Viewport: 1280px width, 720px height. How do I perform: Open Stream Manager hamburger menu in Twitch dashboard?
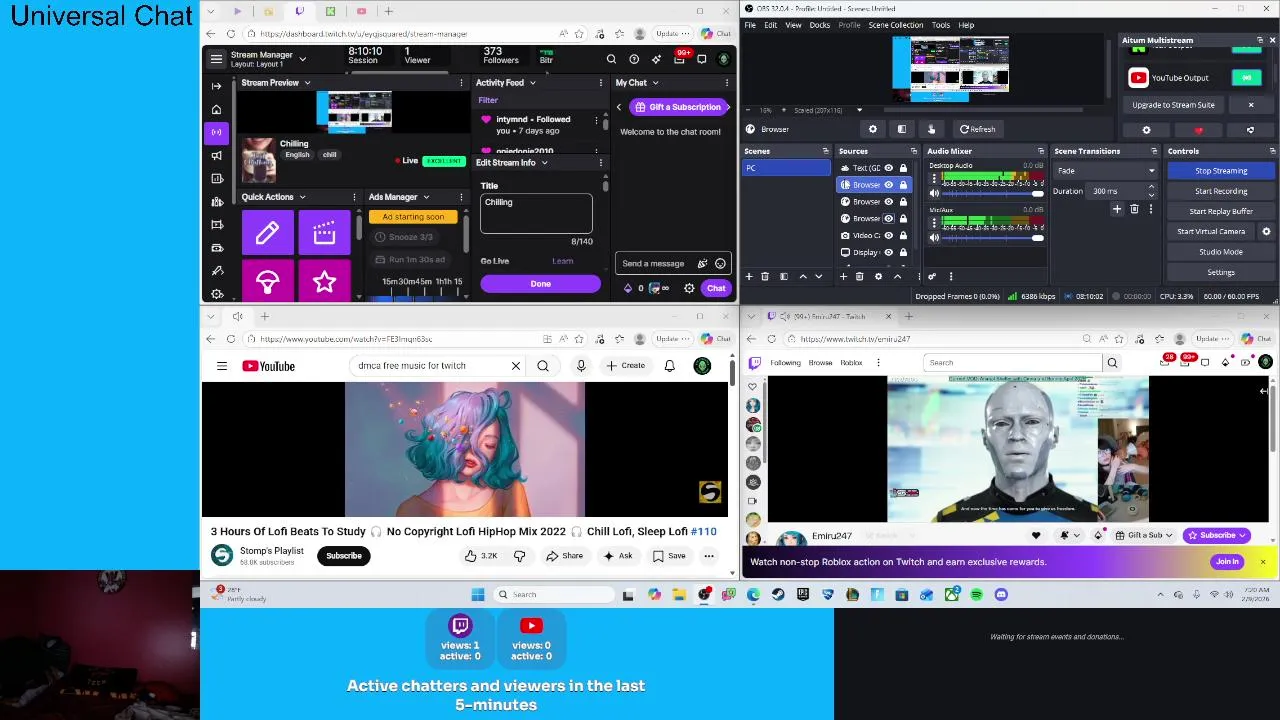coord(216,59)
